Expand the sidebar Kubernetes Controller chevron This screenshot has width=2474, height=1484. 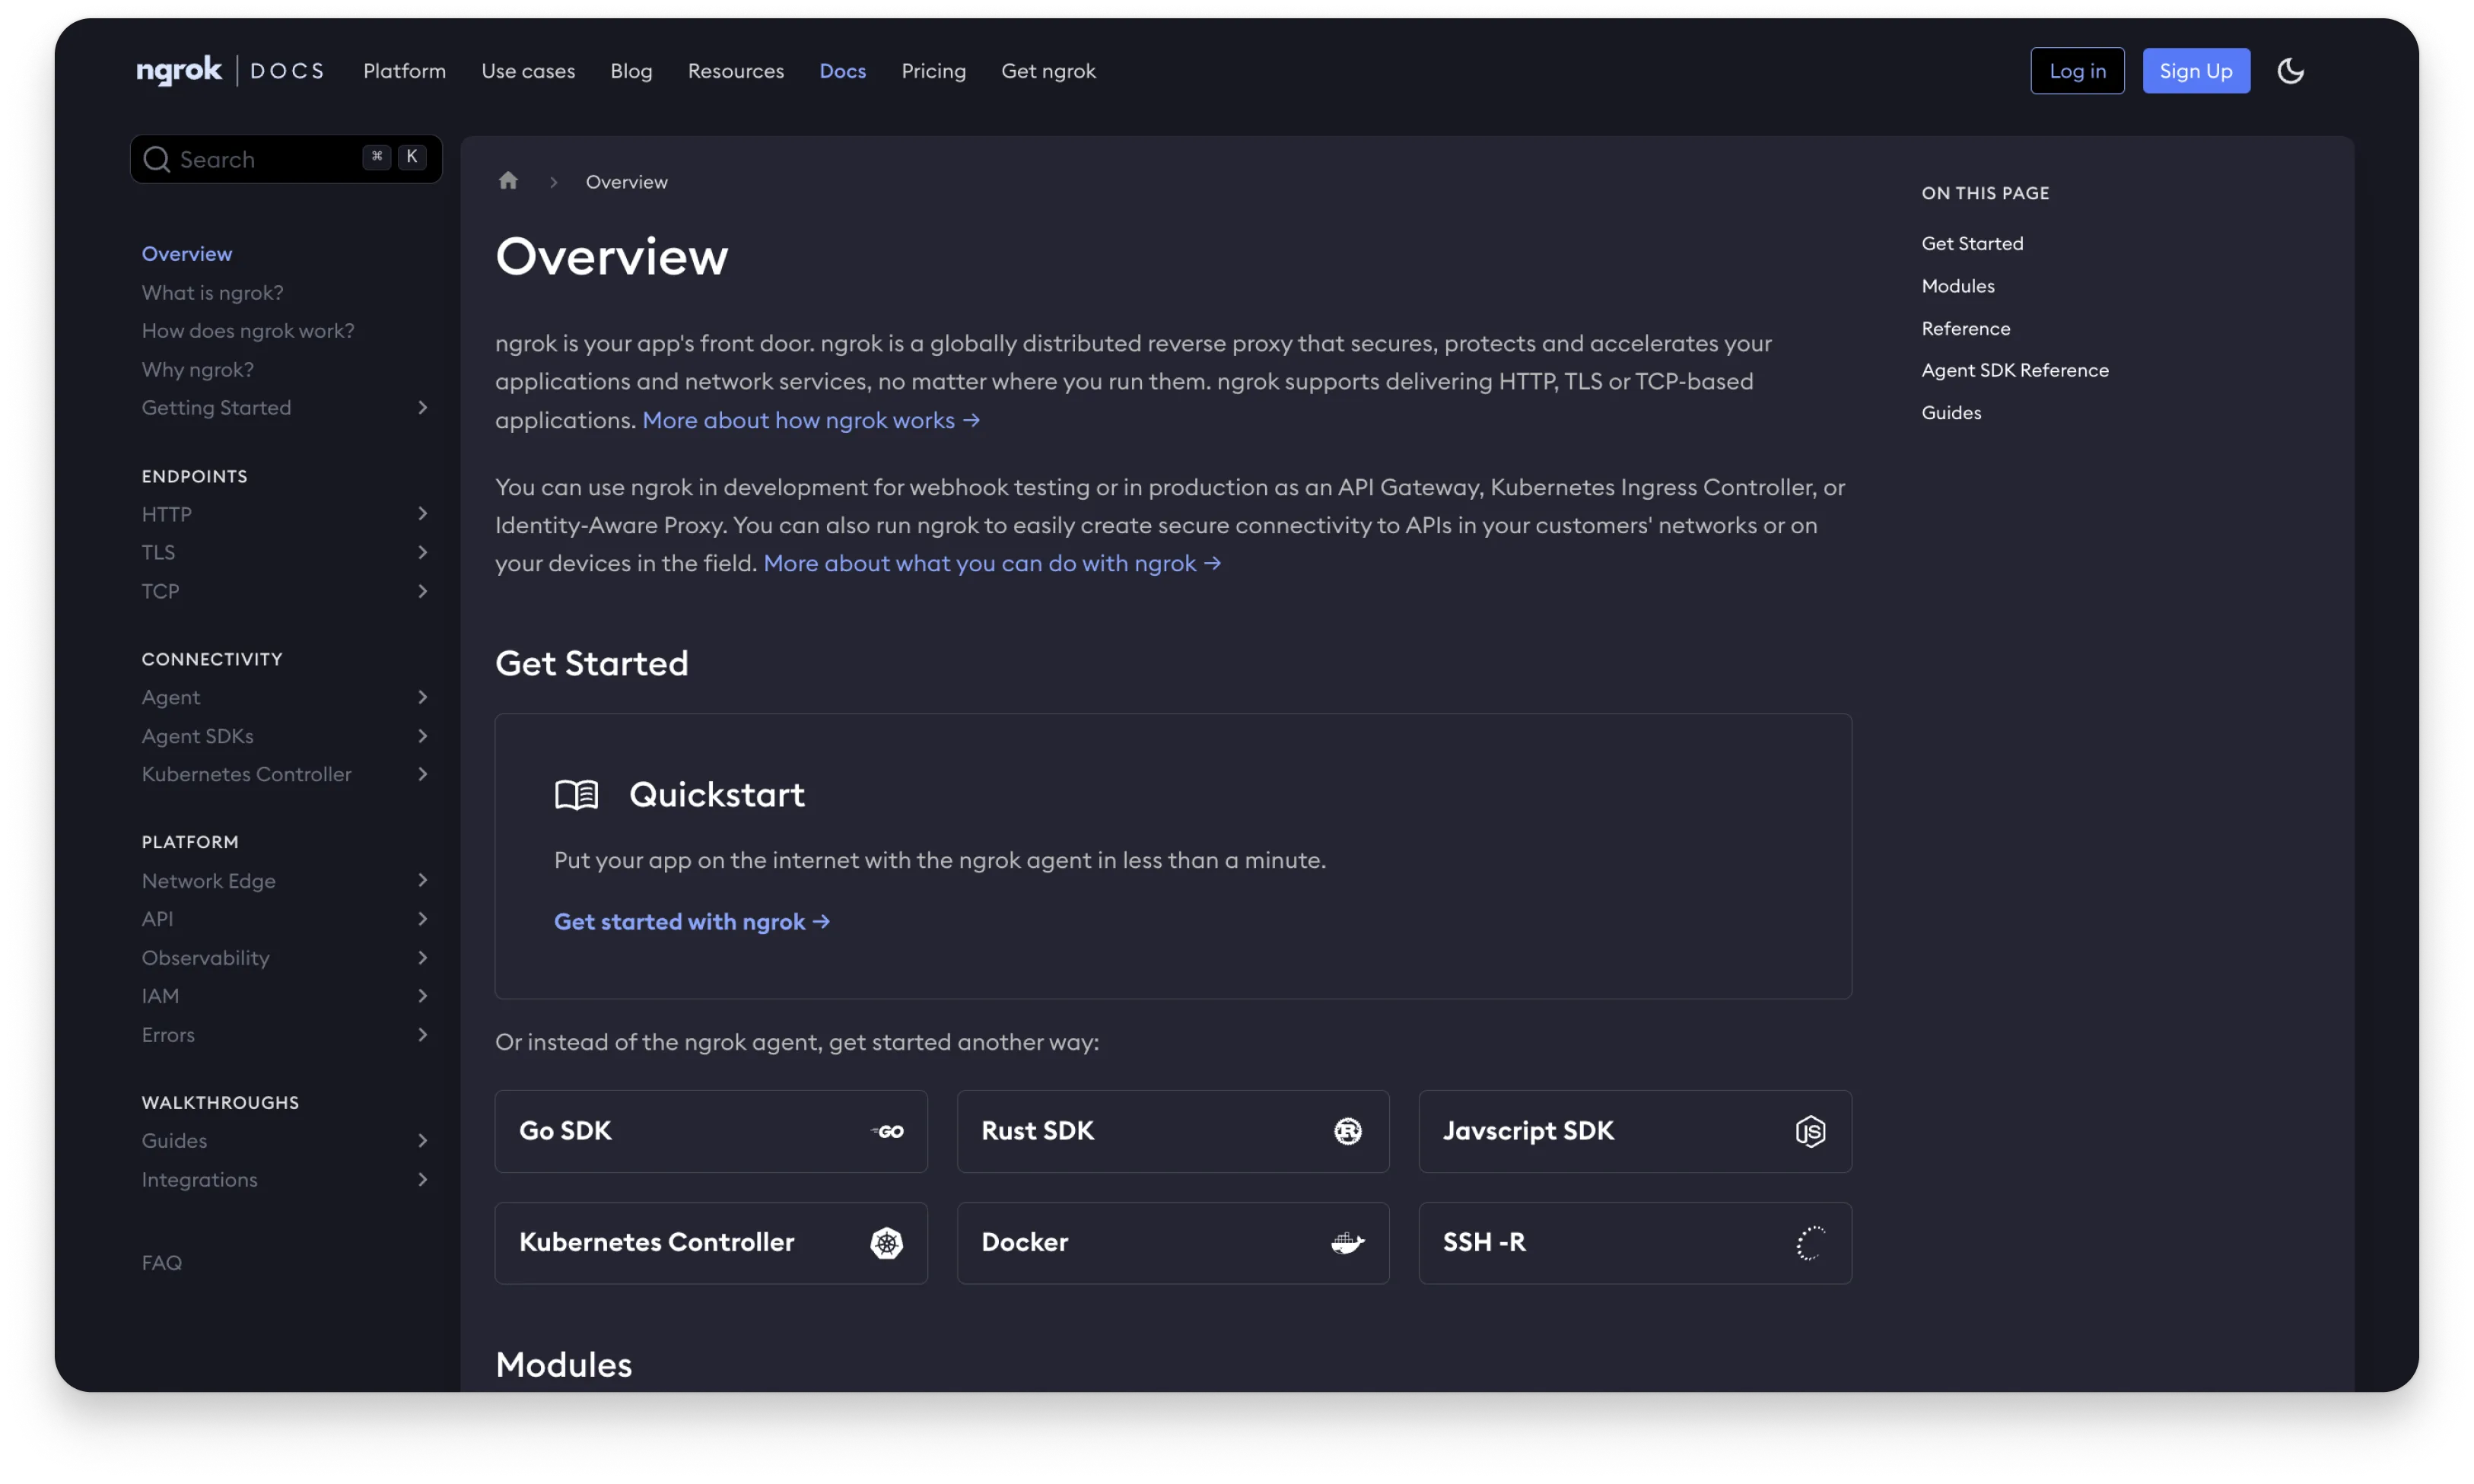(422, 774)
